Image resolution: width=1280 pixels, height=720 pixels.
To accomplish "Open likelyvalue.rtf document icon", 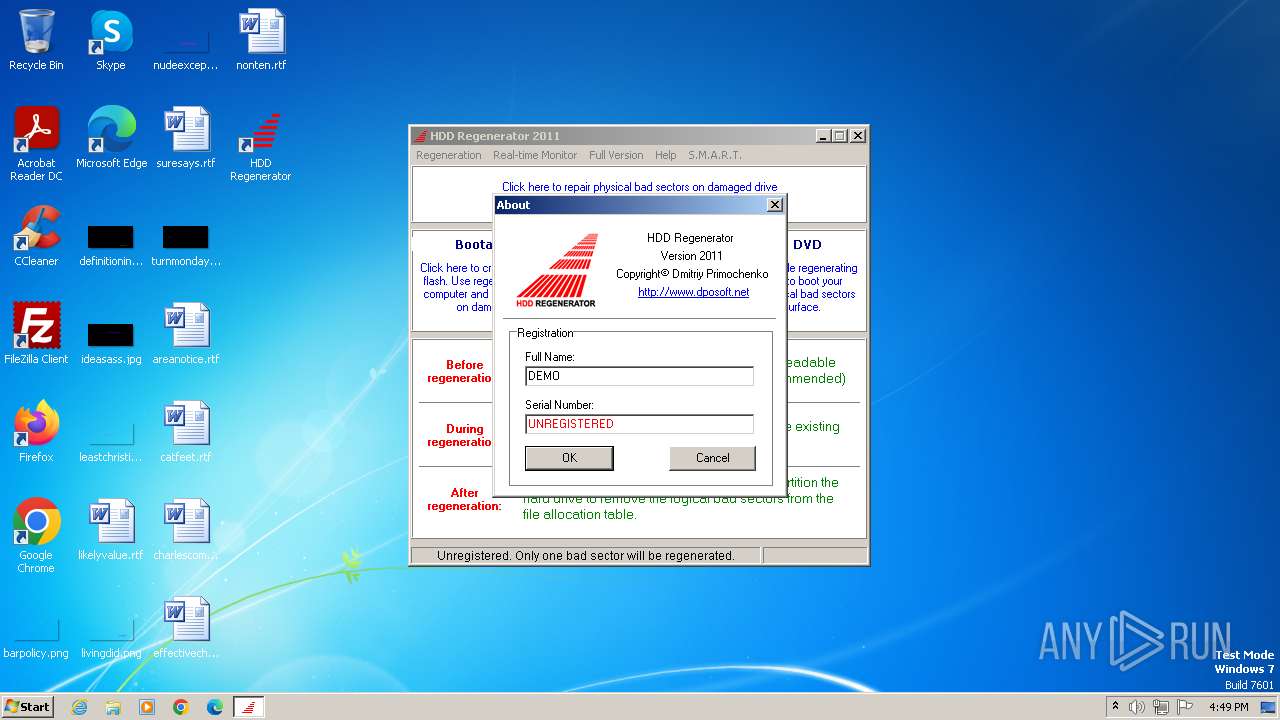I will click(x=111, y=530).
